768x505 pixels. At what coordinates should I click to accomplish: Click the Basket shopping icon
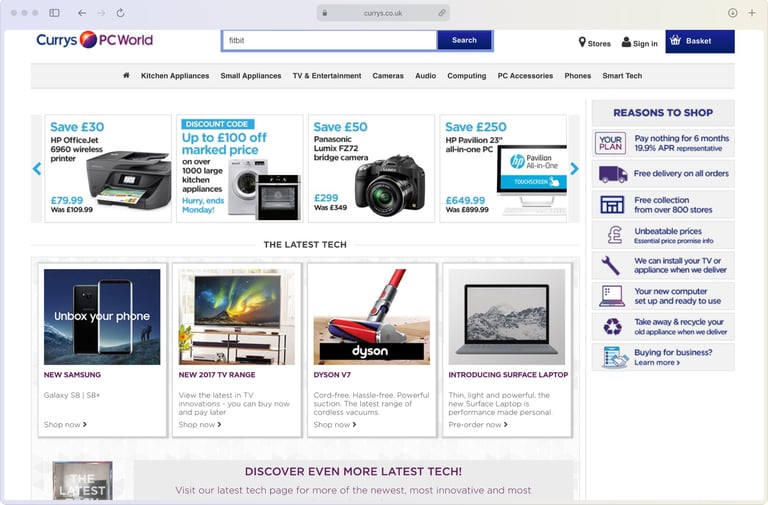click(675, 41)
